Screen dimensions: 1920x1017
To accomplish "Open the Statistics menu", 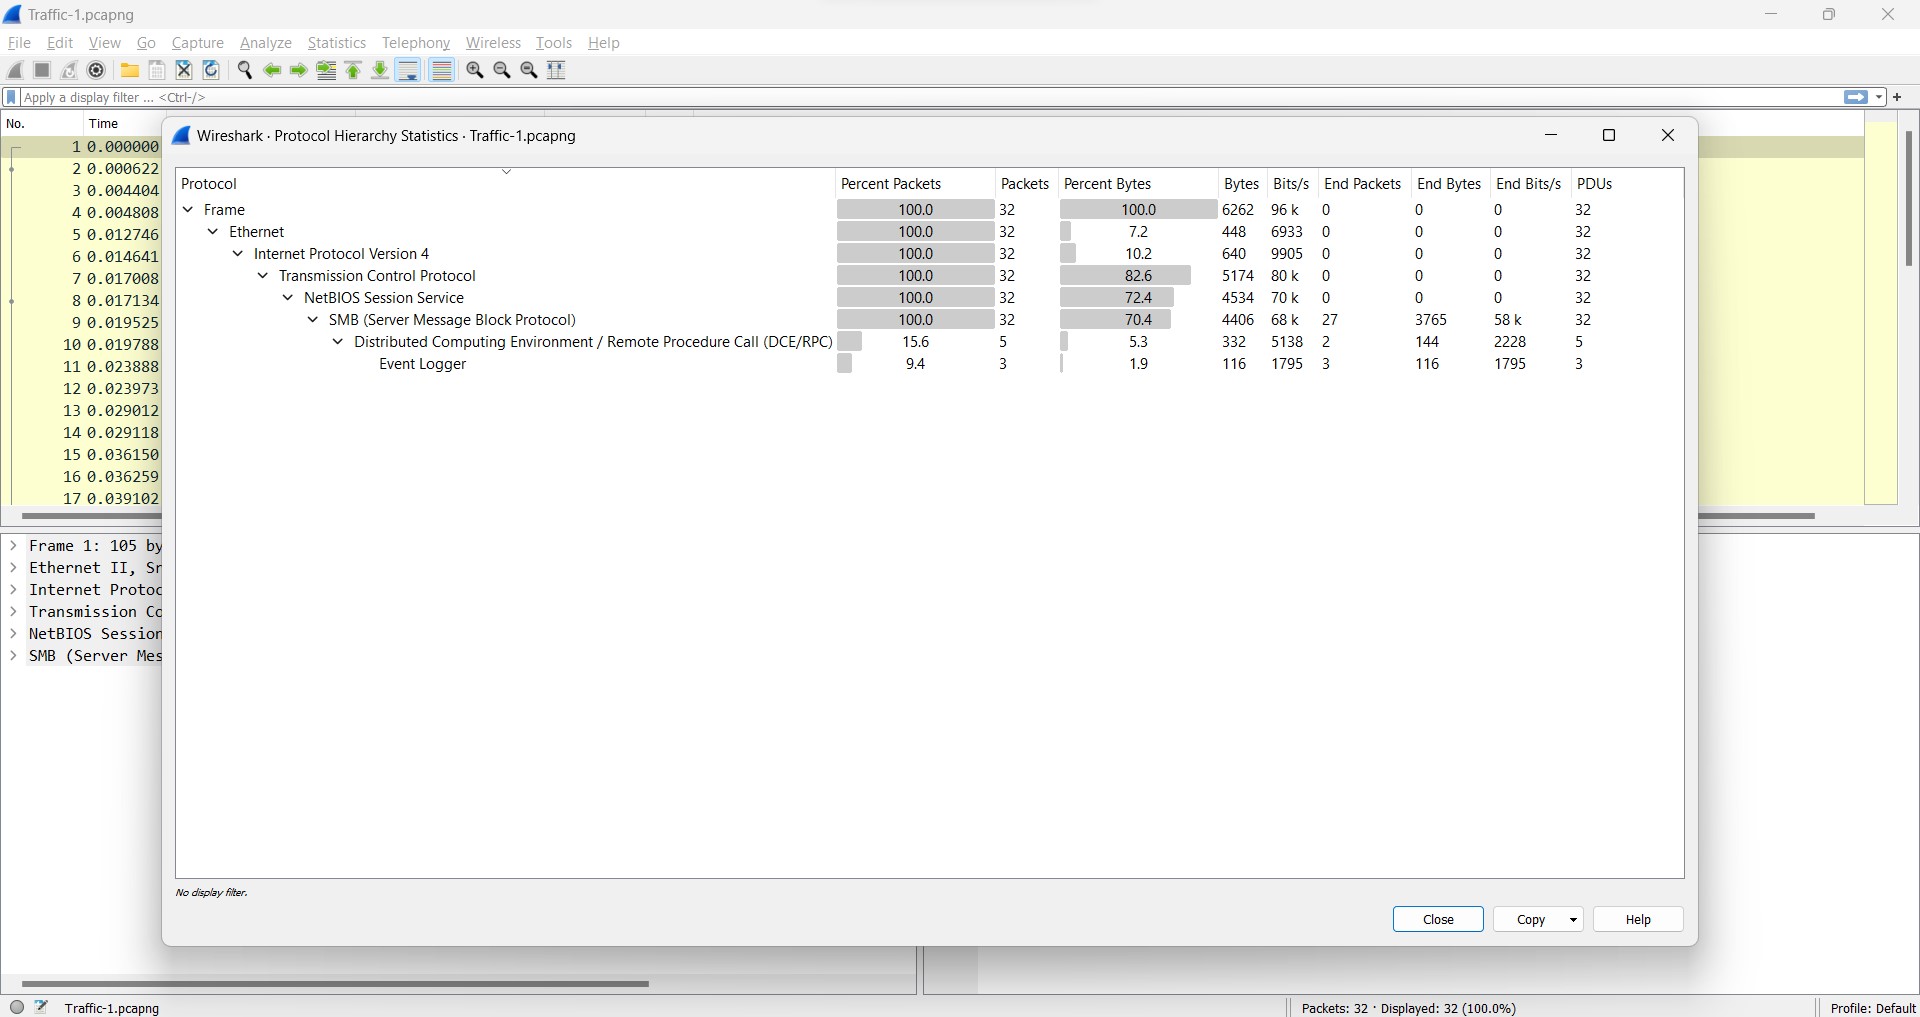I will 336,43.
